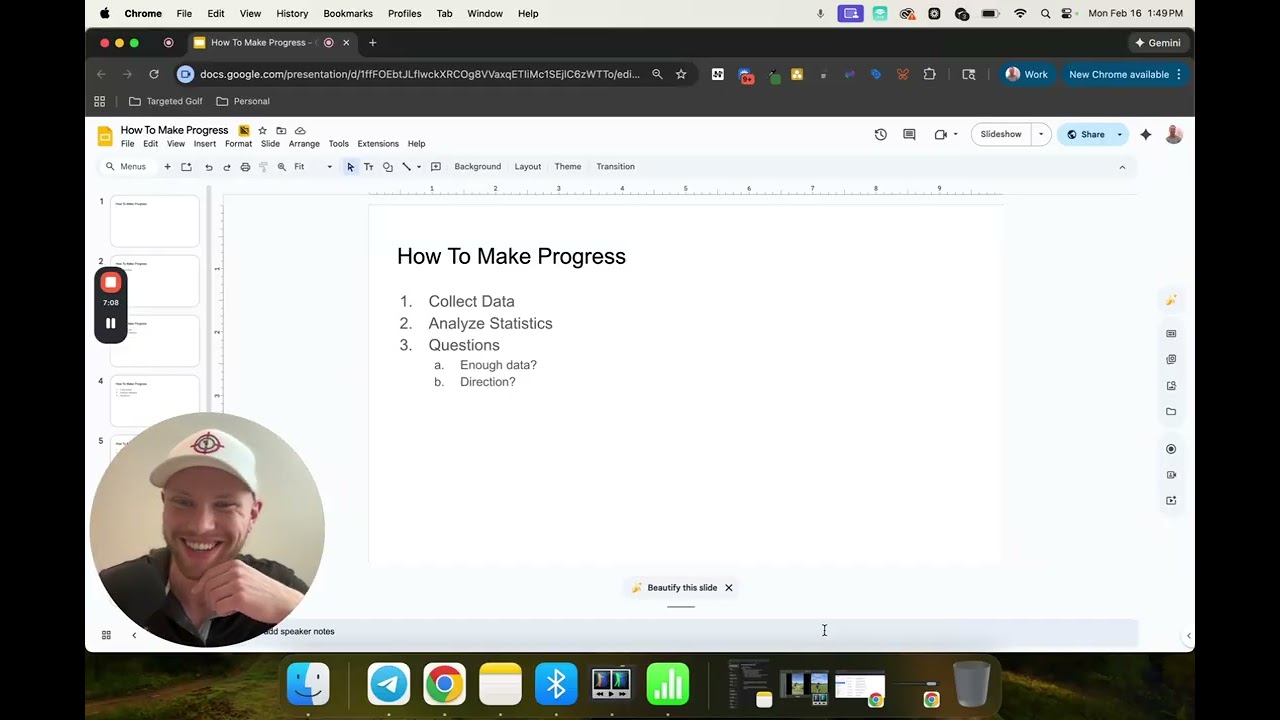1280x720 pixels.
Task: Expand the side panel with bottom-right chevron
Action: 1188,635
